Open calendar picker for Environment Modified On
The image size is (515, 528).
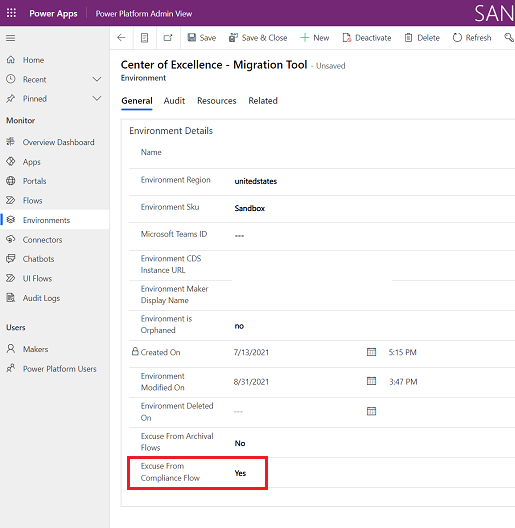(x=371, y=381)
